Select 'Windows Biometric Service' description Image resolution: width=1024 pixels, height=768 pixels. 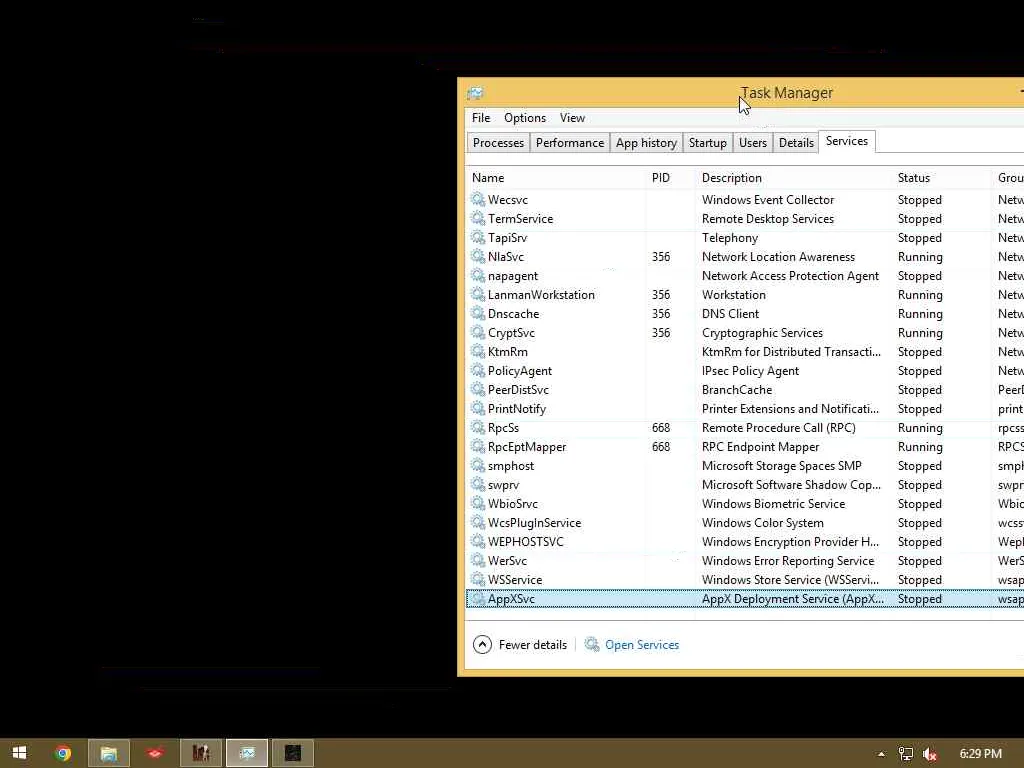click(x=773, y=503)
